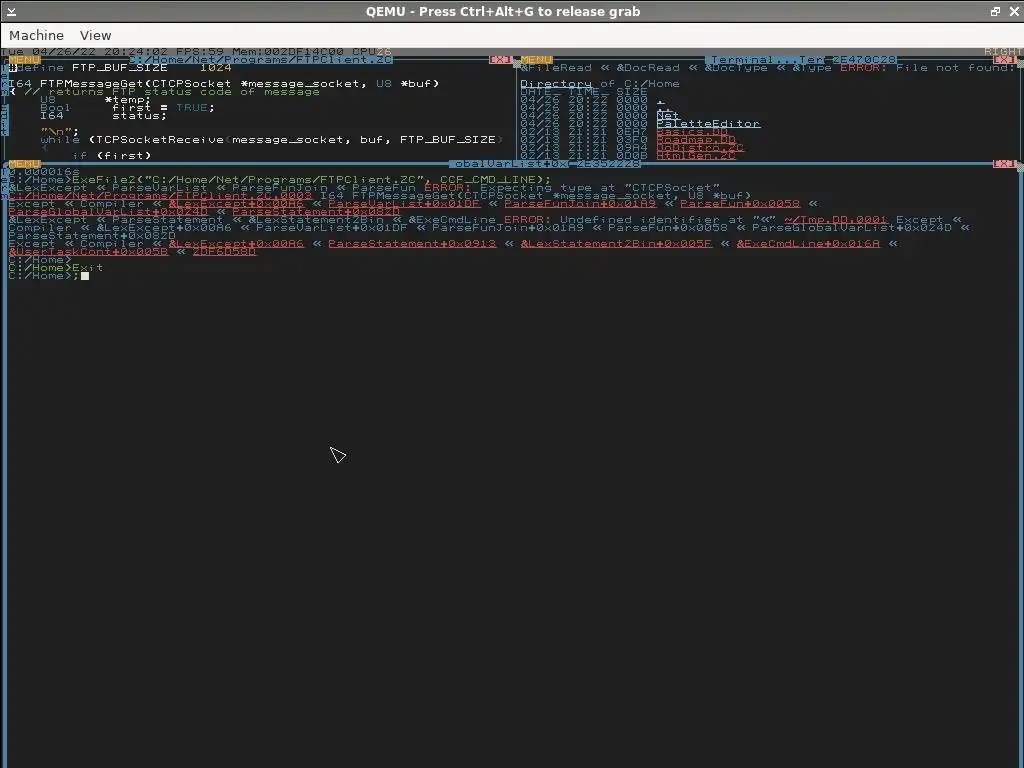1024x768 pixels.
Task: Click the C:/Home> prompt cursor line
Action: 48,276
